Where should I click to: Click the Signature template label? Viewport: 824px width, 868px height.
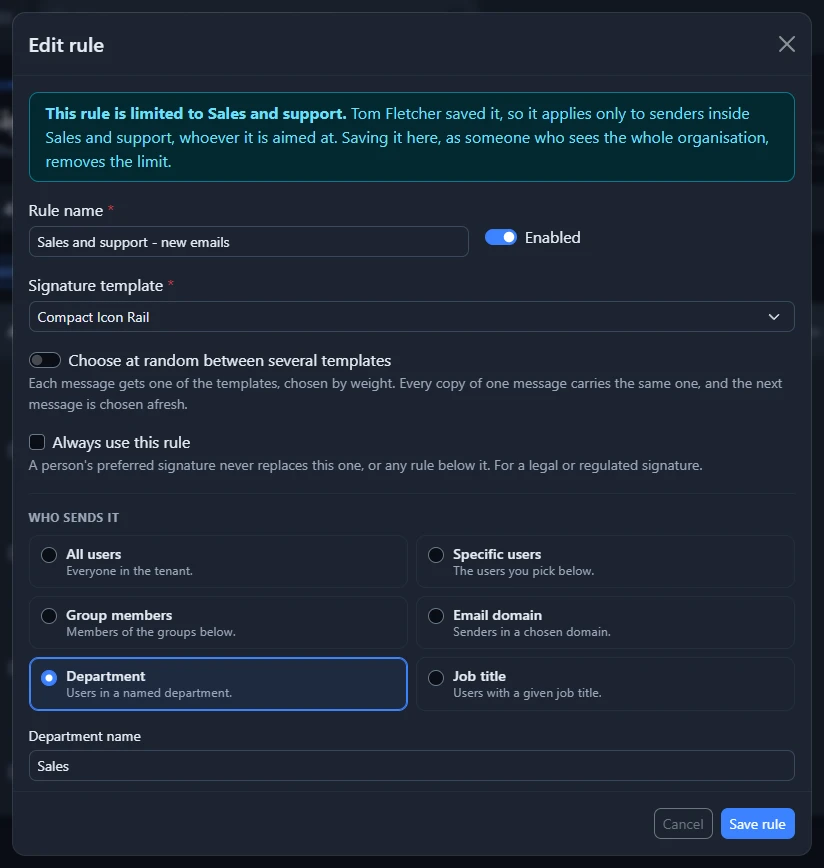coord(96,286)
